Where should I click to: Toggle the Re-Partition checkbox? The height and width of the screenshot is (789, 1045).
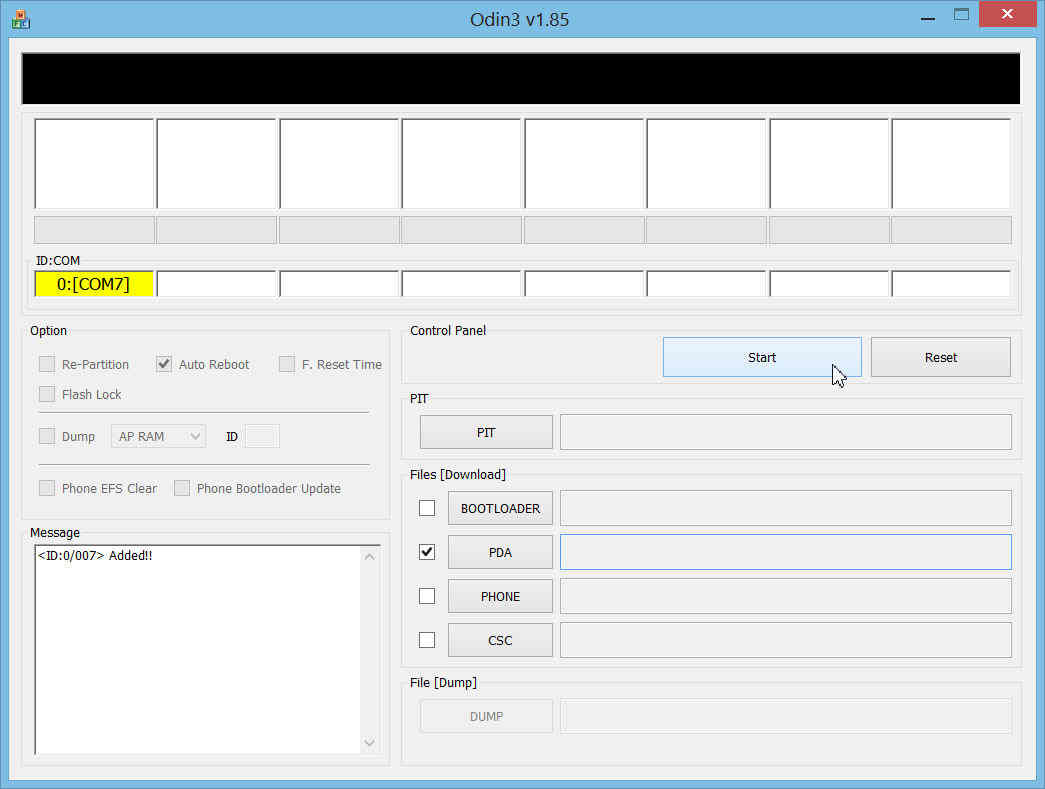(x=47, y=364)
